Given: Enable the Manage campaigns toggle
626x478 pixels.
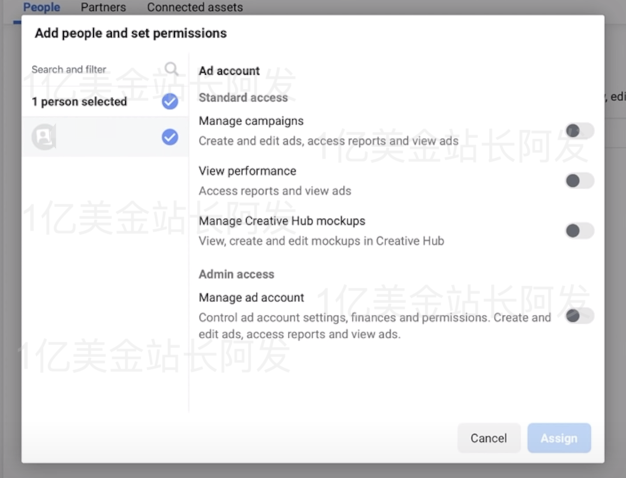Looking at the screenshot, I should (x=579, y=131).
